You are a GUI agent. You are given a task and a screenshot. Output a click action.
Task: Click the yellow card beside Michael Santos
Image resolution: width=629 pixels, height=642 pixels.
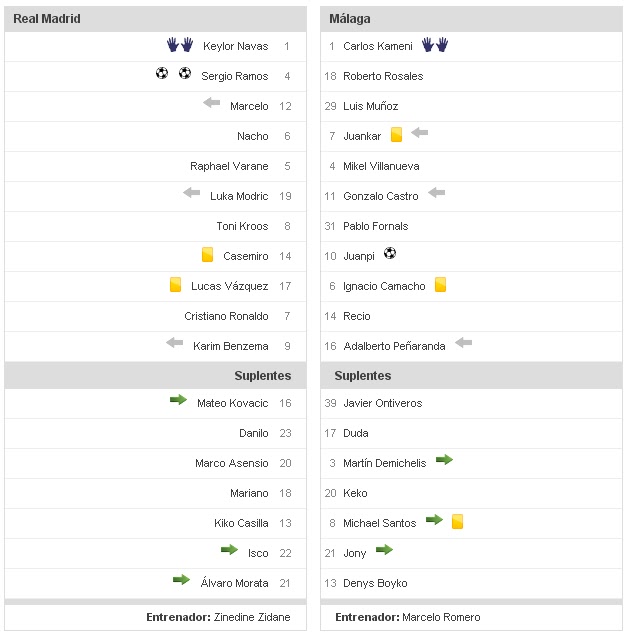click(457, 521)
